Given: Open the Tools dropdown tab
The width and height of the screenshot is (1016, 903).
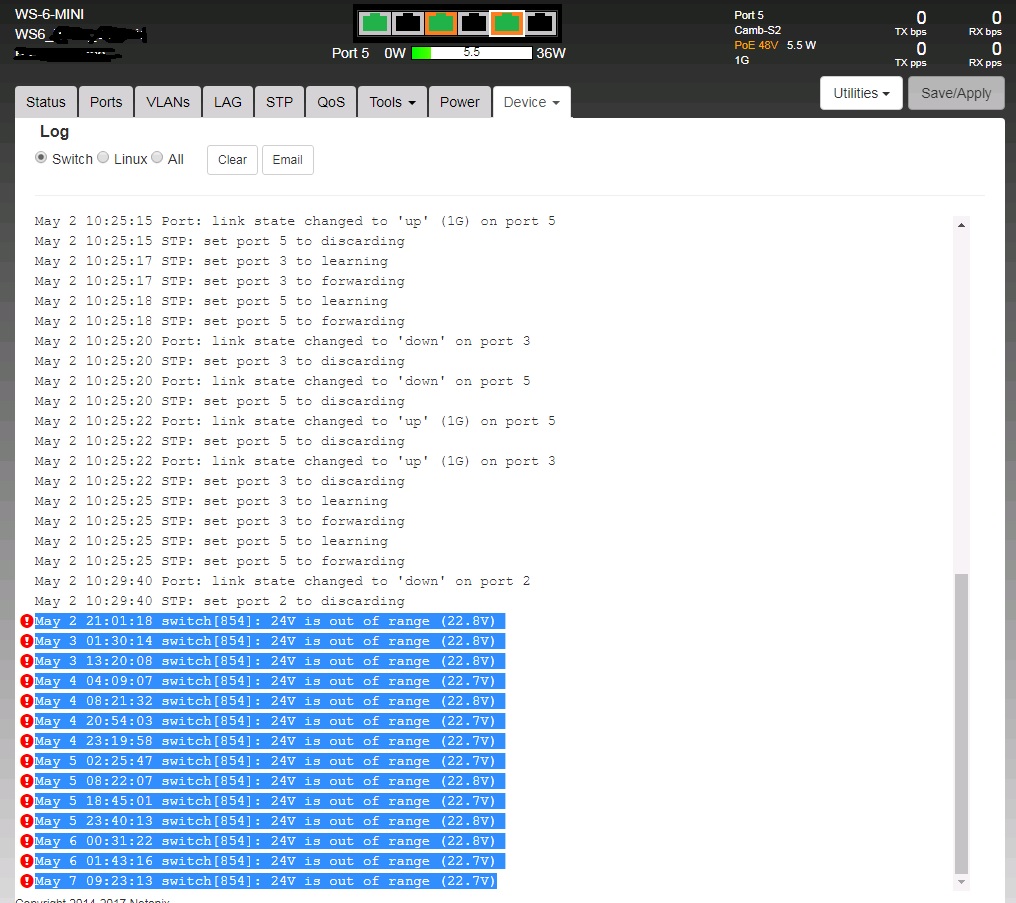Looking at the screenshot, I should tap(392, 102).
